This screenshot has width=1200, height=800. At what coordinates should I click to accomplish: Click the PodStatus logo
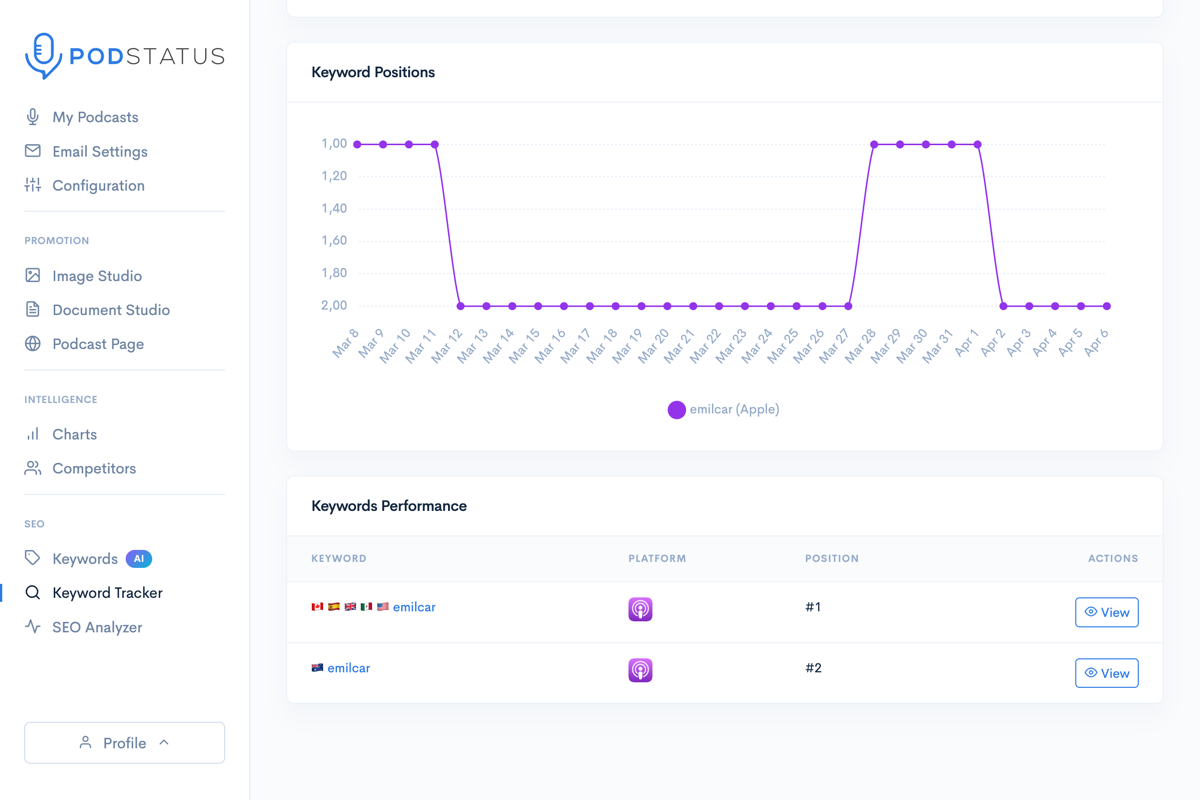124,56
